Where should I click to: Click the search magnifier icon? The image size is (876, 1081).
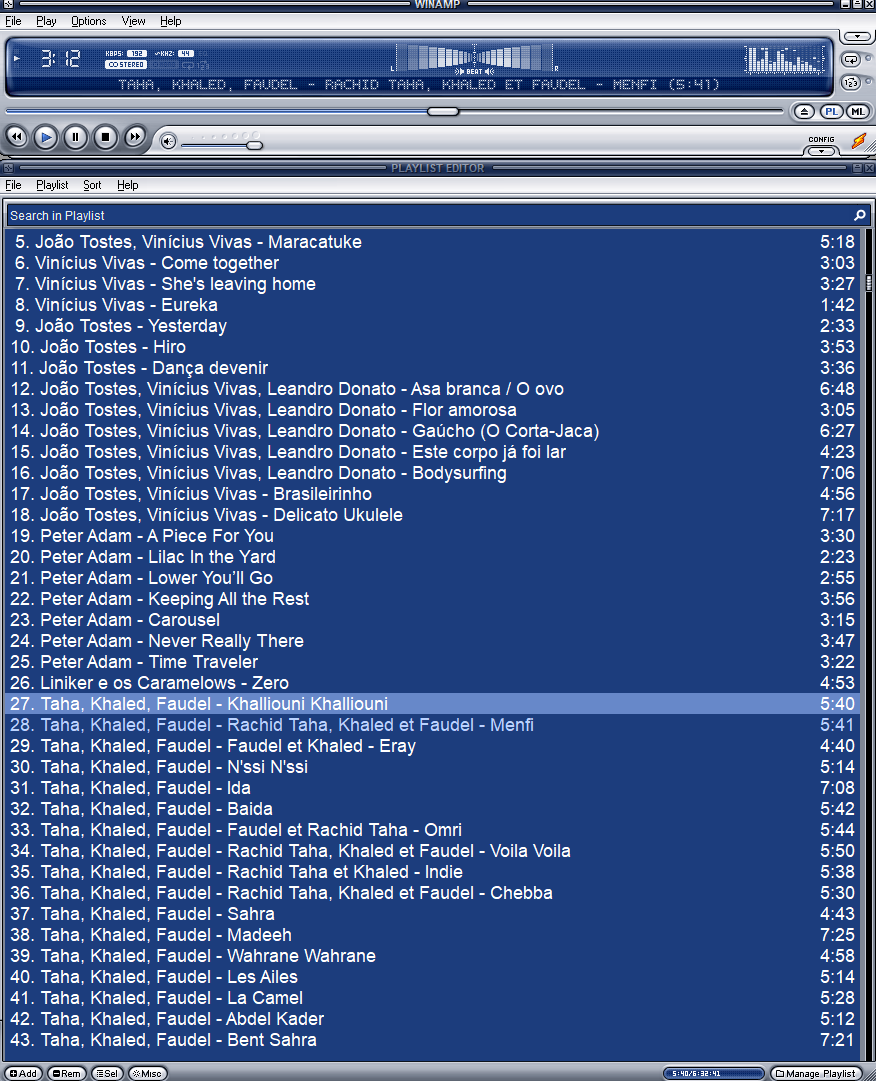point(859,216)
